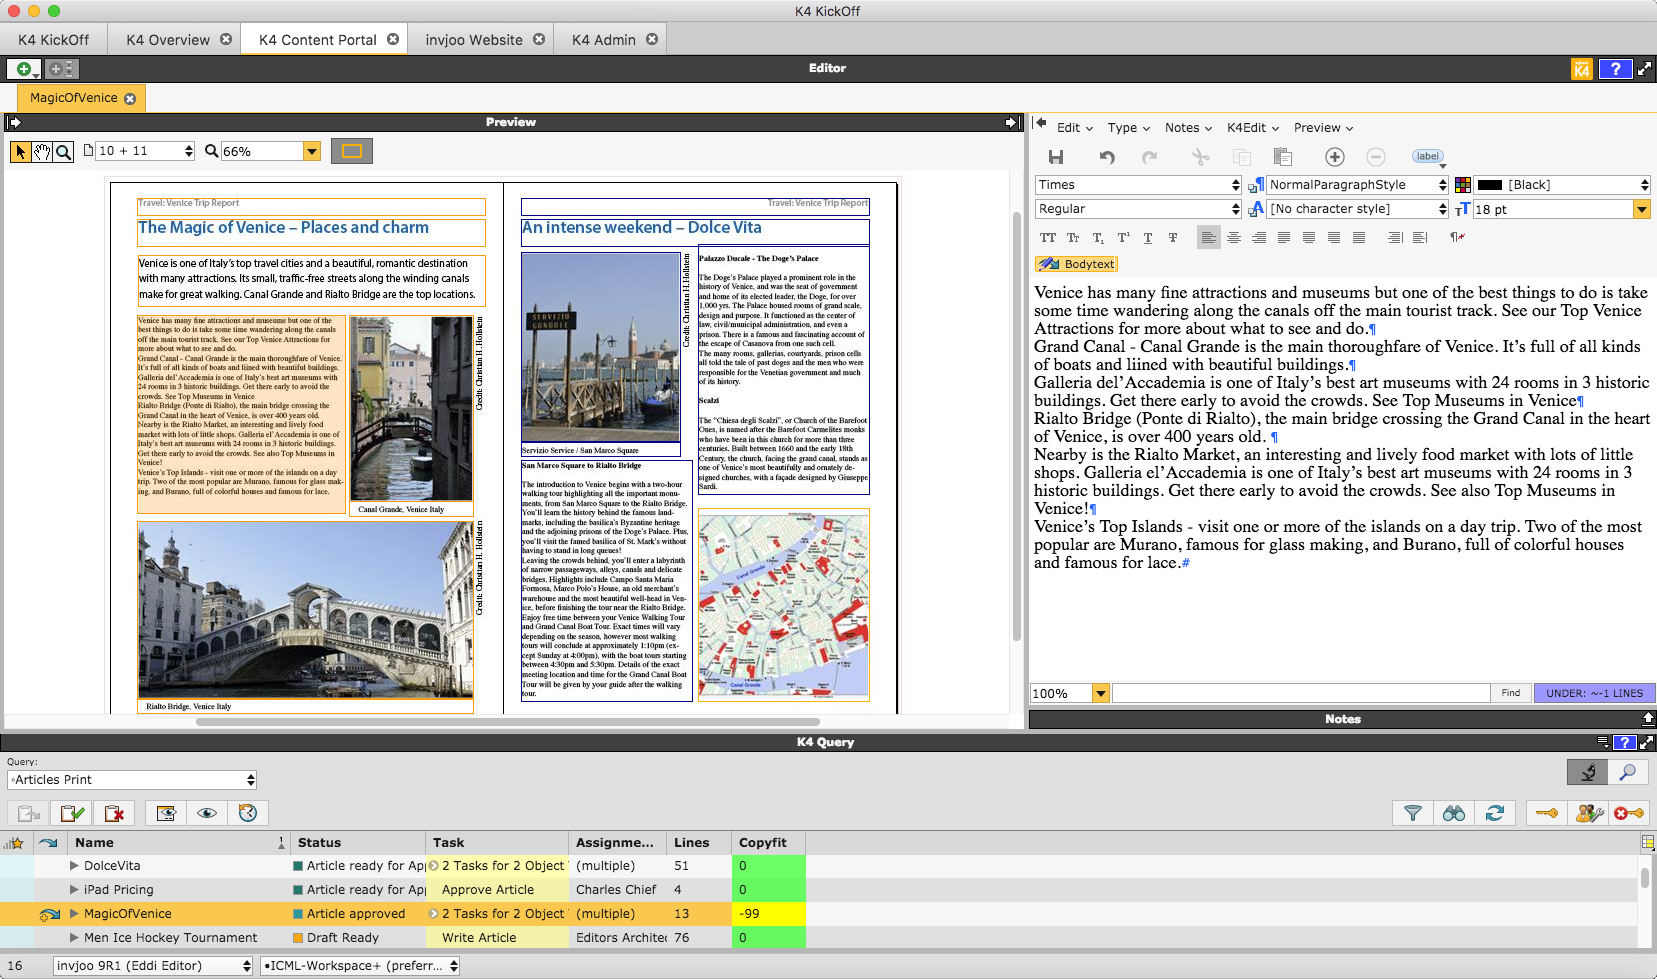Viewport: 1657px width, 979px height.
Task: Toggle the microscope query mode button
Action: click(1586, 772)
